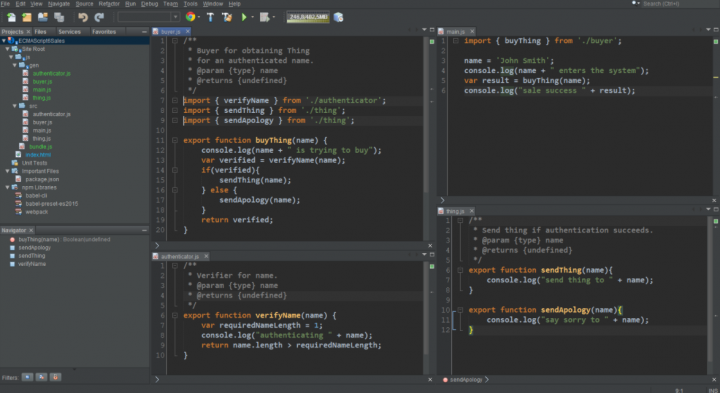Collapse the Important Files node
The width and height of the screenshot is (720, 393).
(7, 171)
